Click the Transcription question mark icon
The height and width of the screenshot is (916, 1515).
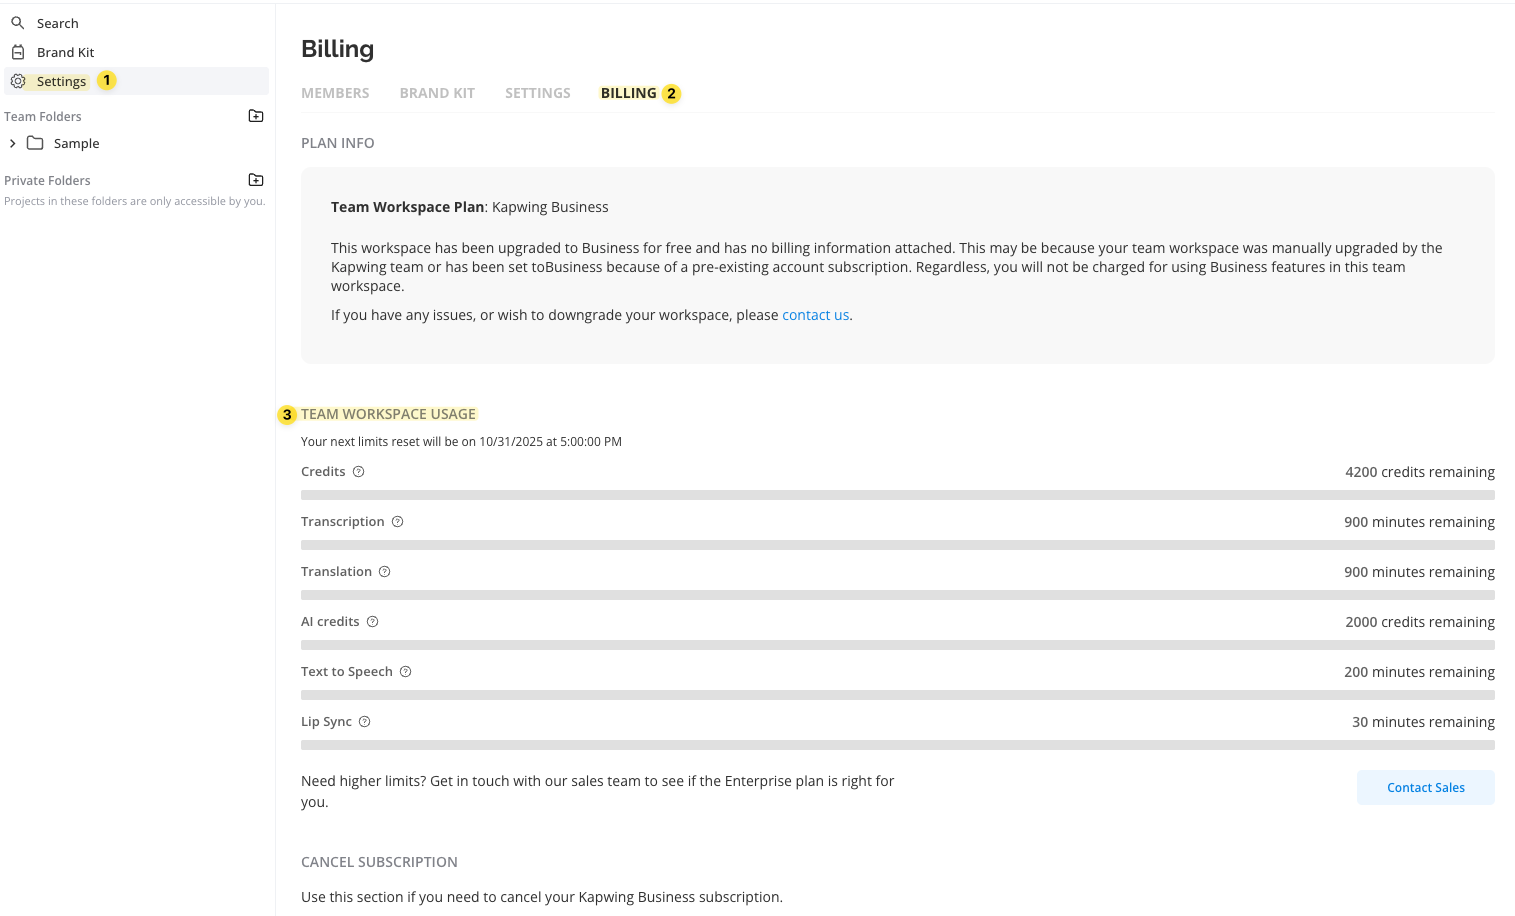coord(397,521)
